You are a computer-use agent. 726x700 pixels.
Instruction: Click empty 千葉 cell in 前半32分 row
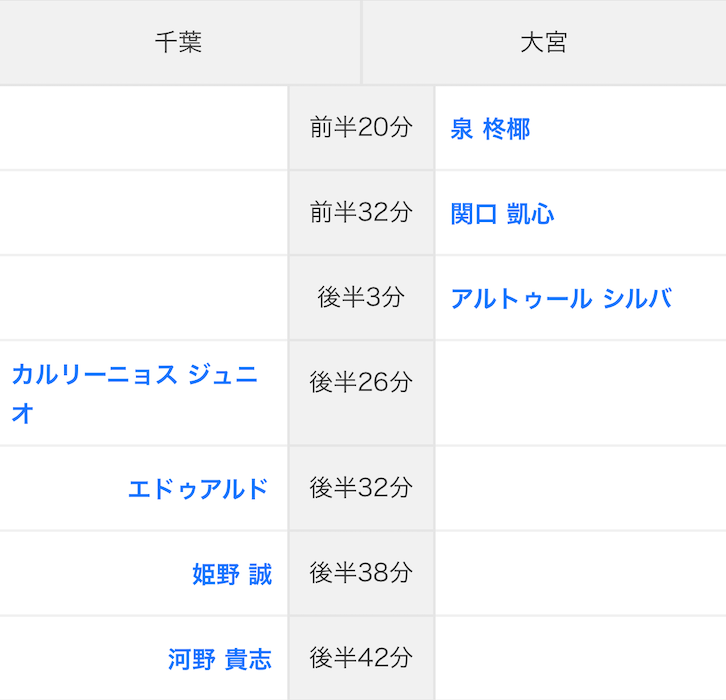pyautogui.click(x=143, y=213)
